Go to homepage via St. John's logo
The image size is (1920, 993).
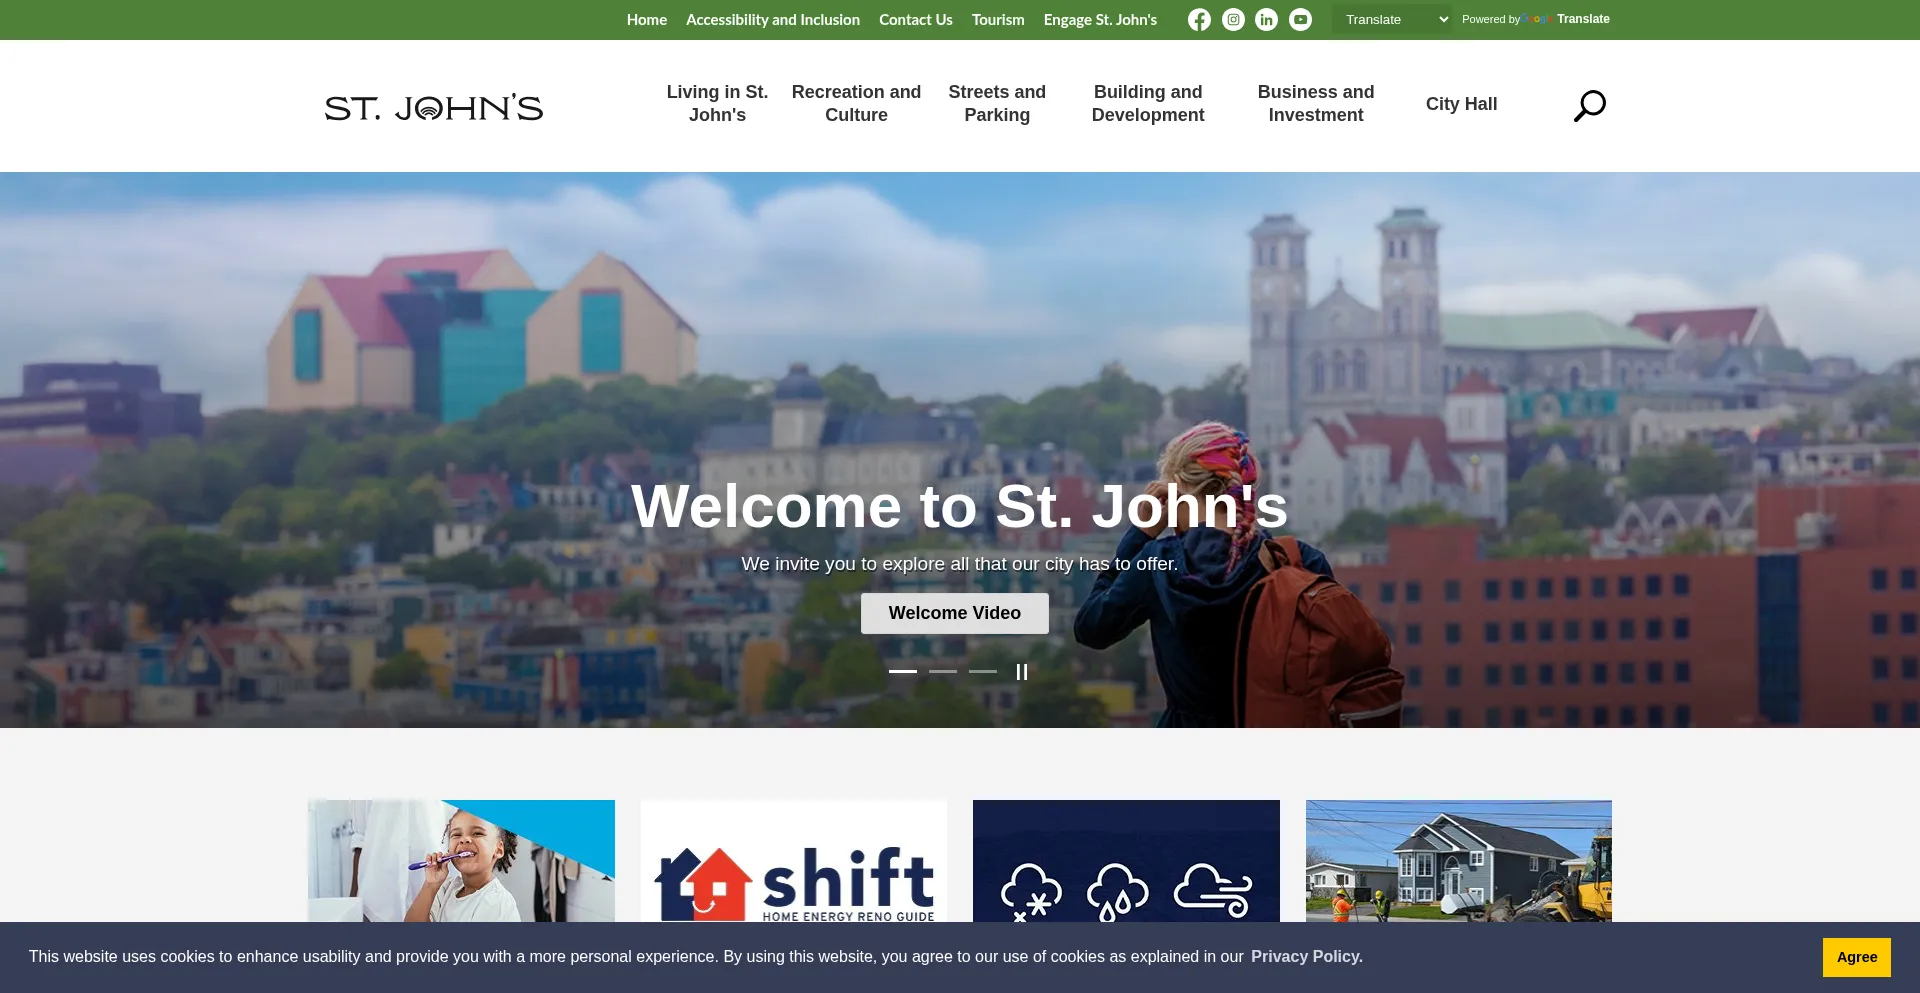click(434, 107)
